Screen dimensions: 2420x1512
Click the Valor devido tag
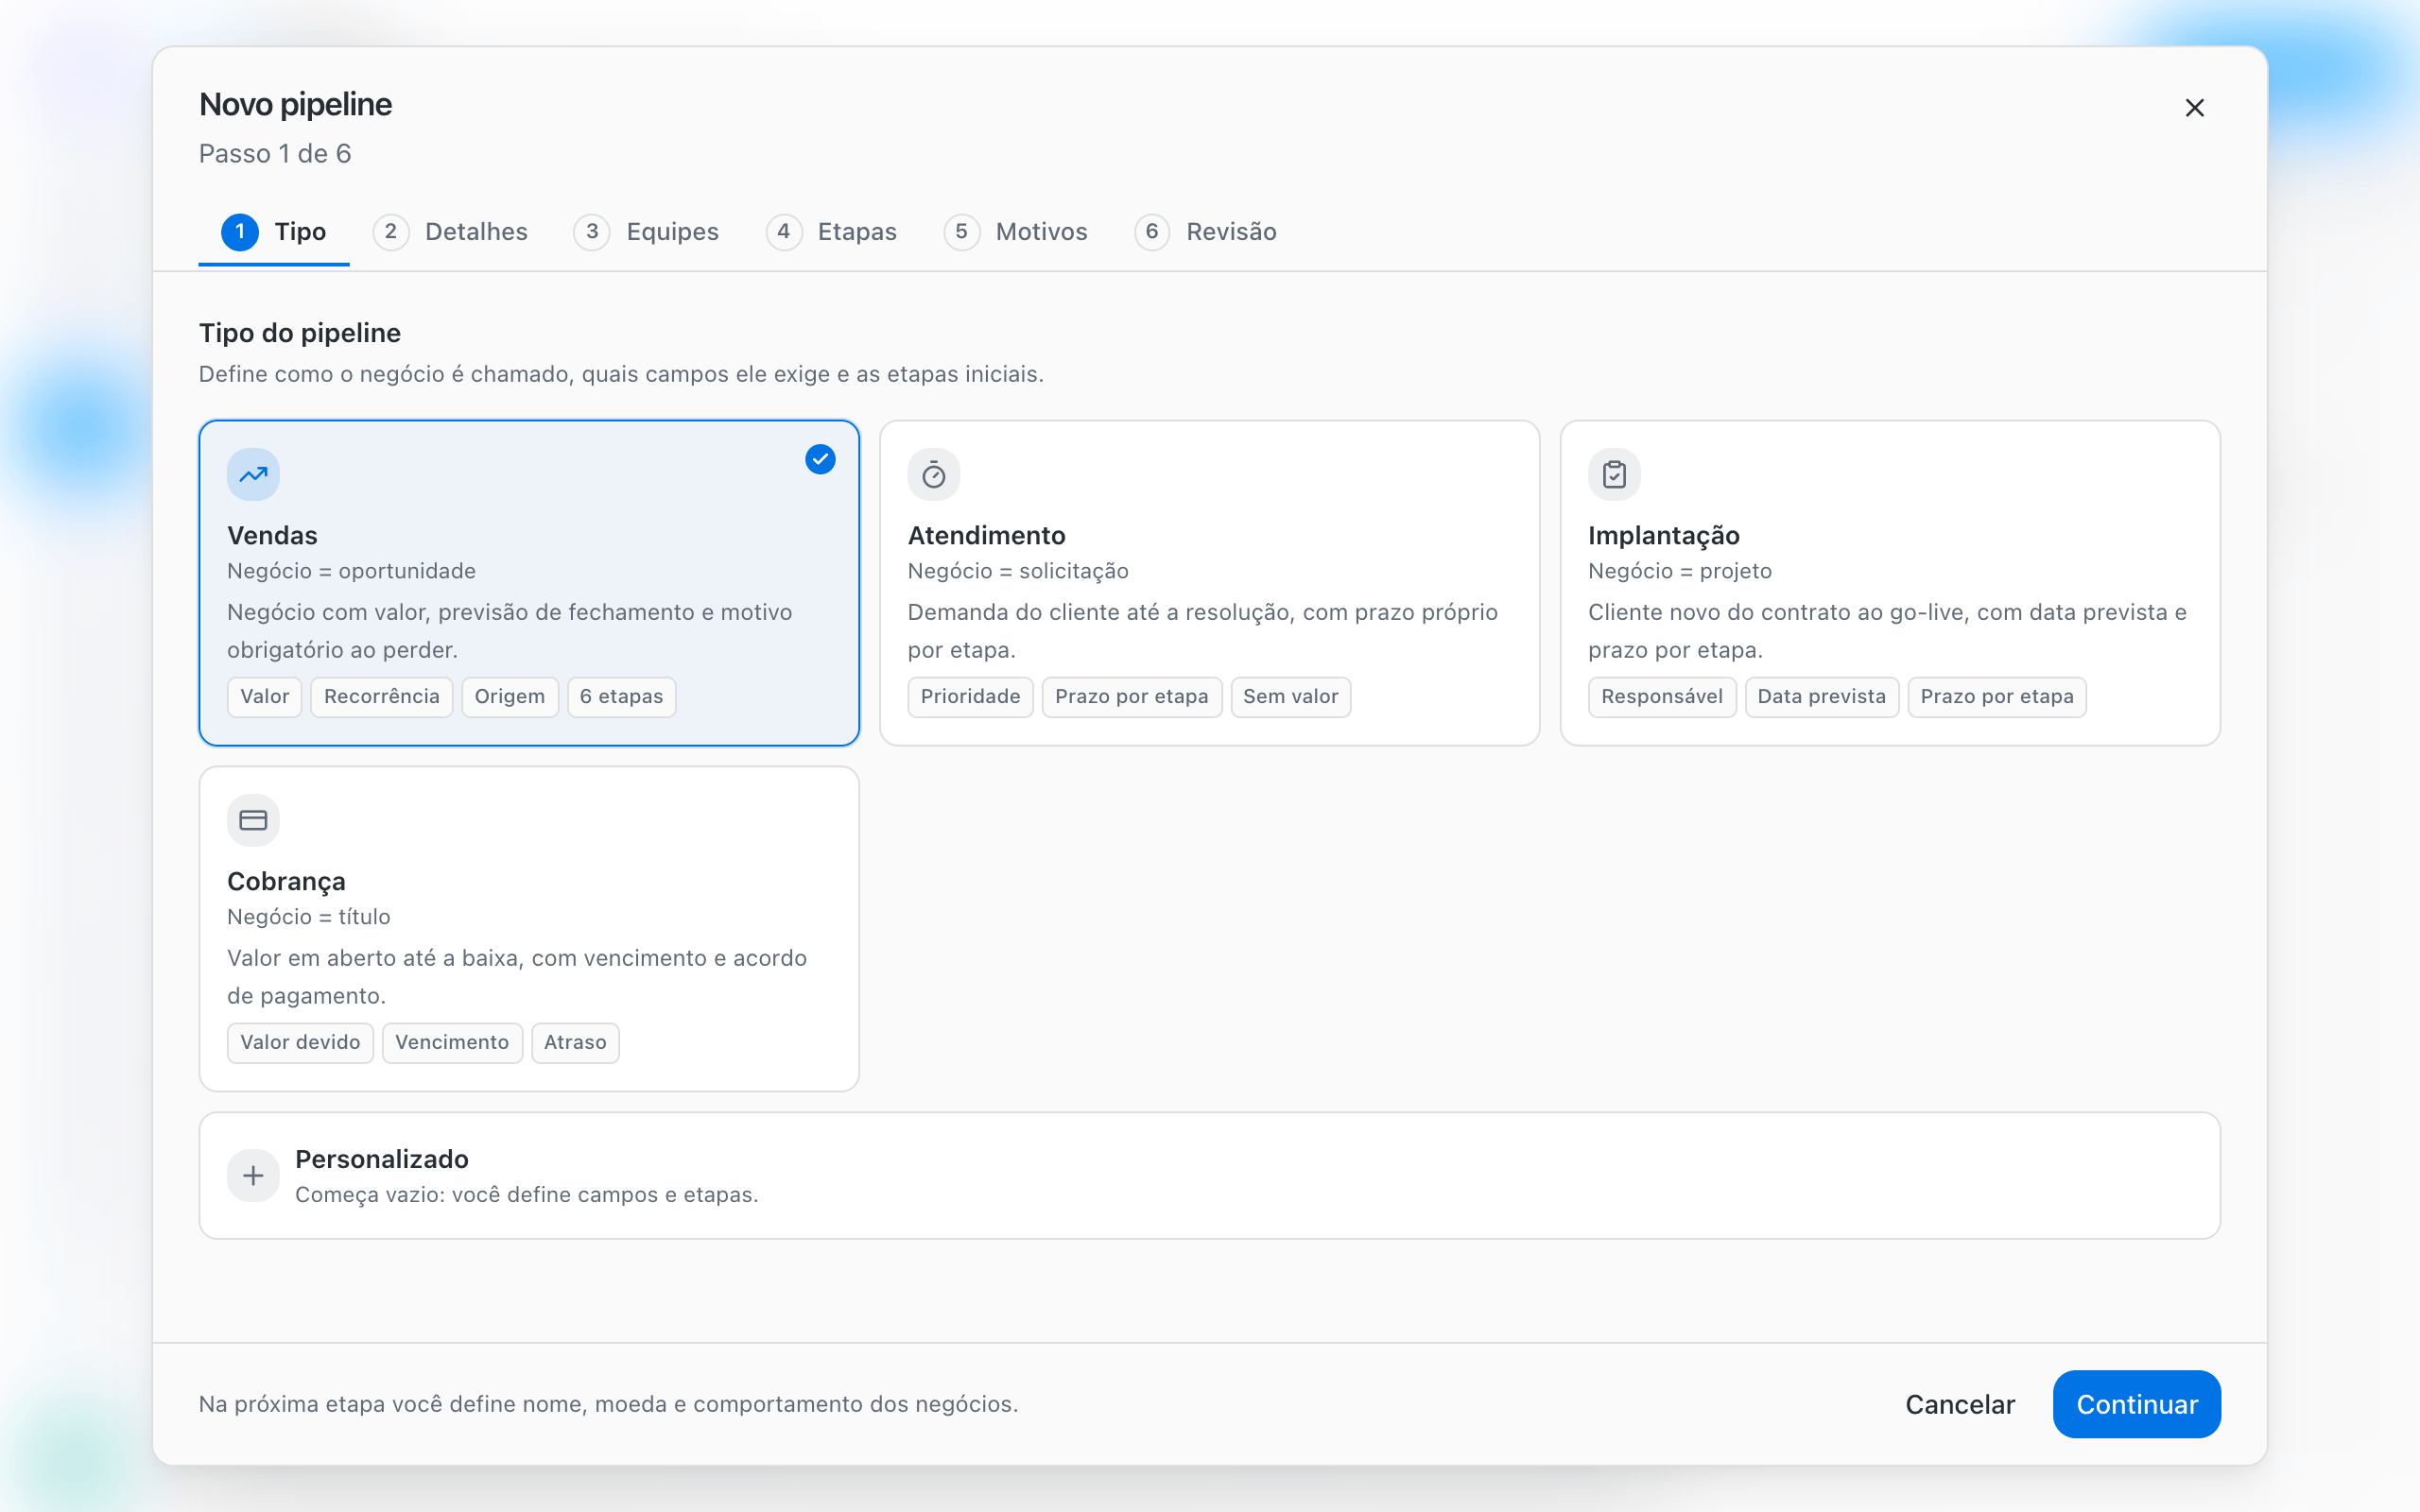point(300,1043)
